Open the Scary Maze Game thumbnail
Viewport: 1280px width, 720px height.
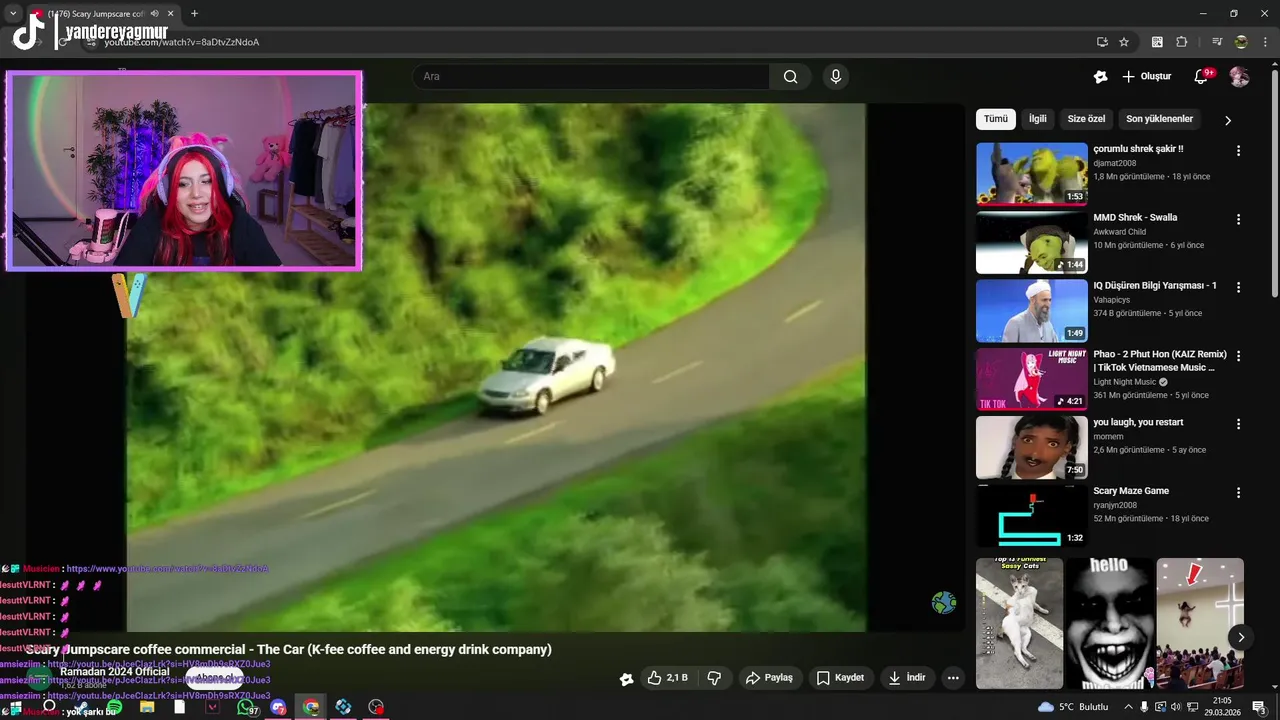point(1031,515)
